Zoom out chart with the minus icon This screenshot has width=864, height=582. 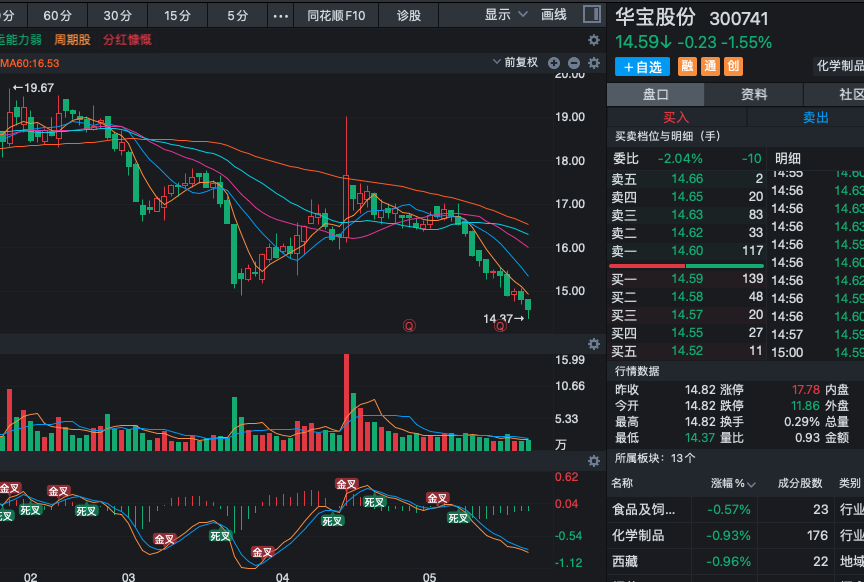click(574, 63)
